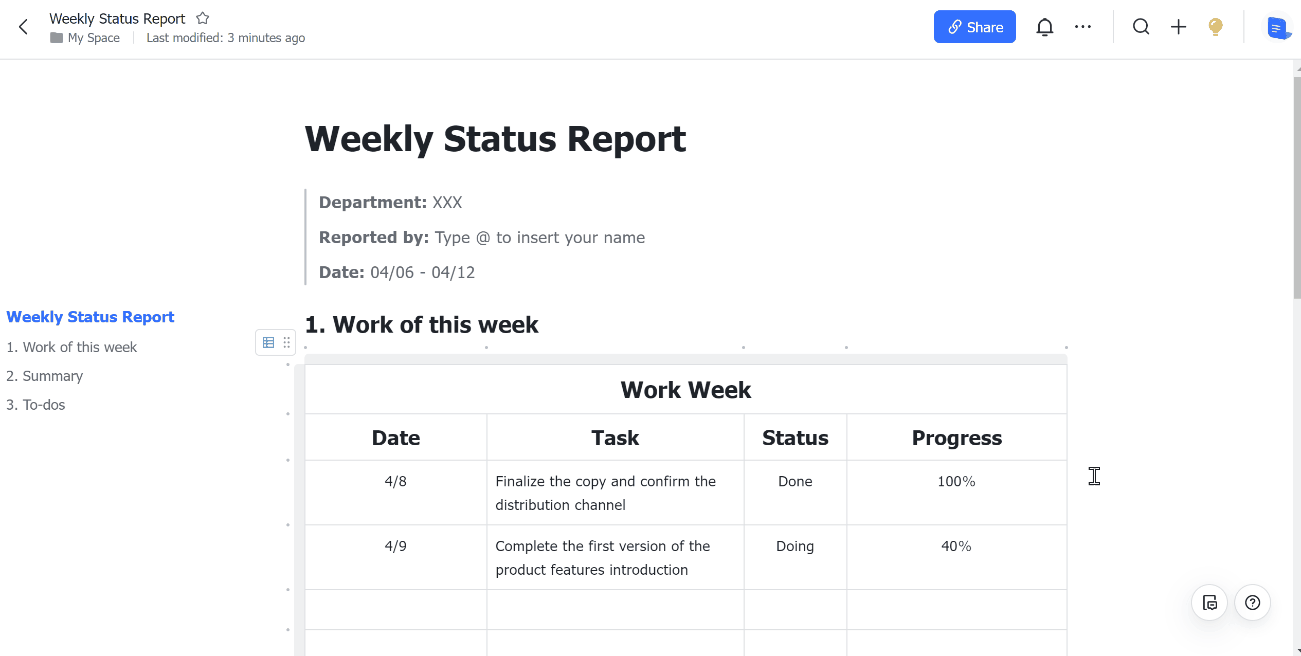Click the 'Type @ to insert your name' field
The image size is (1301, 656).
(540, 238)
